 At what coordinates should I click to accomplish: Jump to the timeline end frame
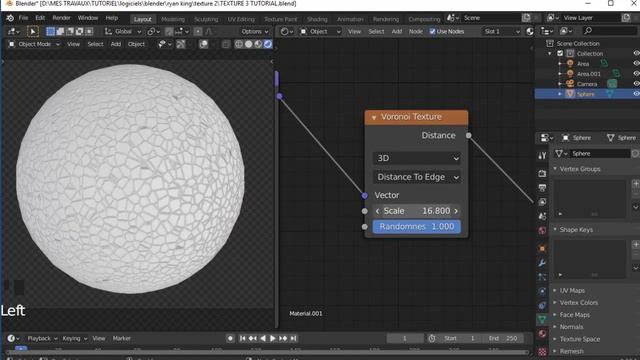293,338
